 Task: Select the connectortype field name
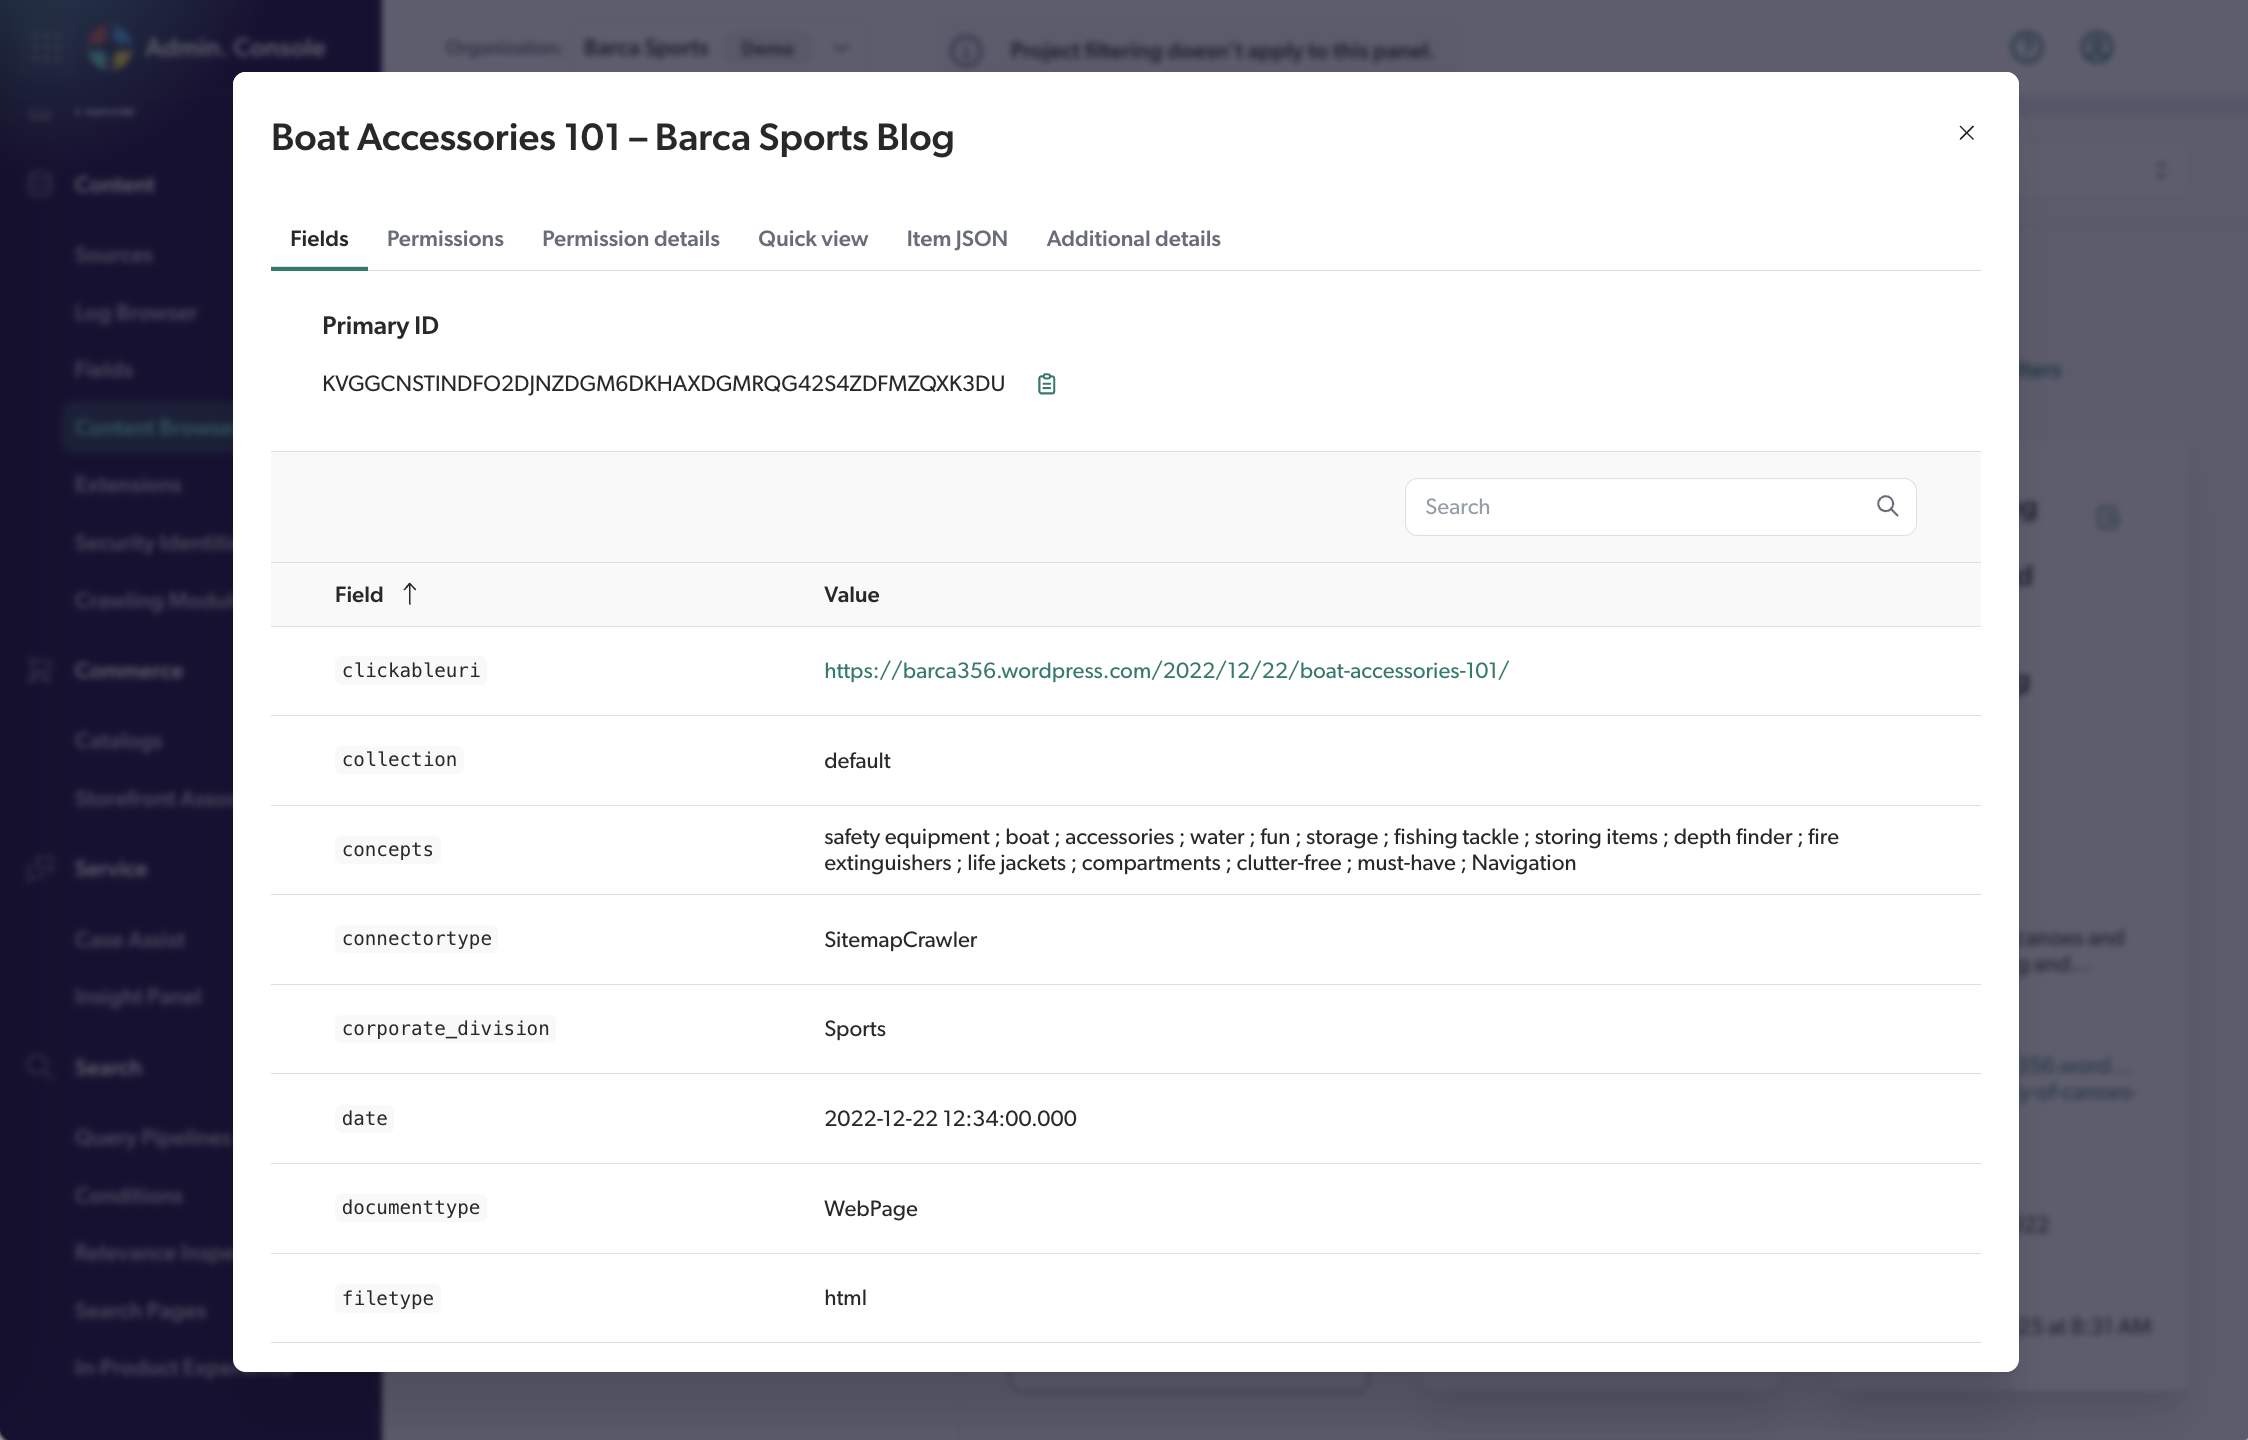click(x=416, y=938)
